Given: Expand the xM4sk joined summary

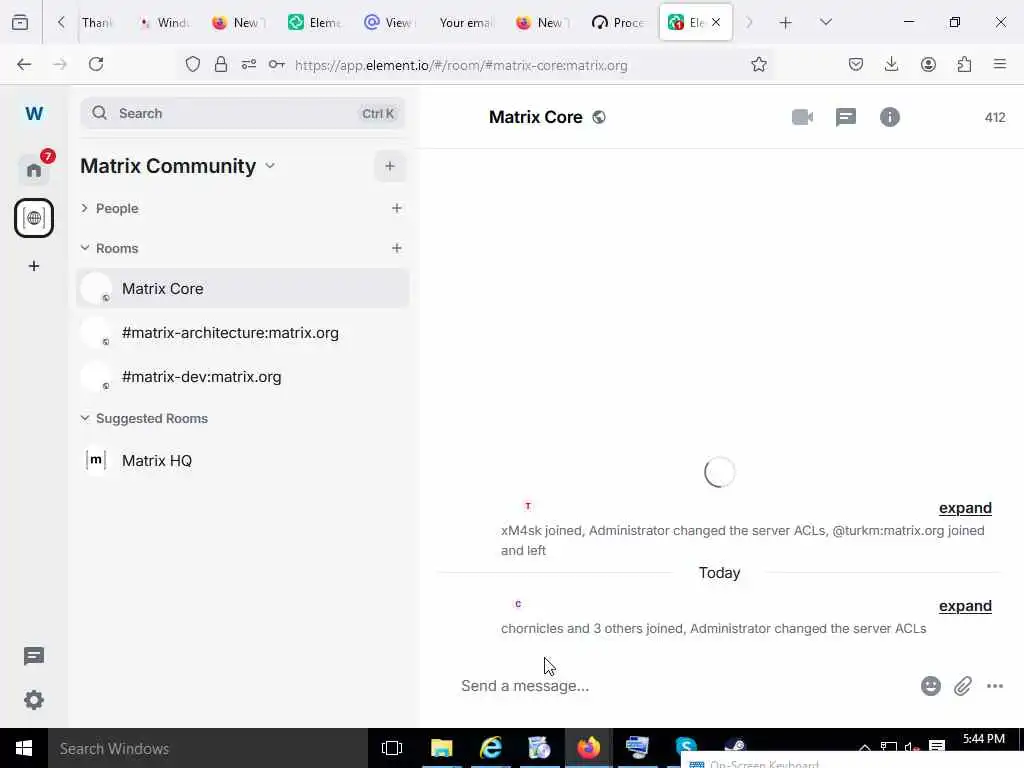Looking at the screenshot, I should (965, 508).
